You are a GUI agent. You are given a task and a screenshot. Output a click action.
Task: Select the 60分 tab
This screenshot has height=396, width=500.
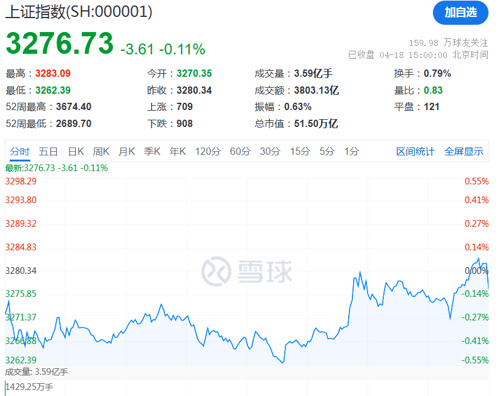click(240, 152)
